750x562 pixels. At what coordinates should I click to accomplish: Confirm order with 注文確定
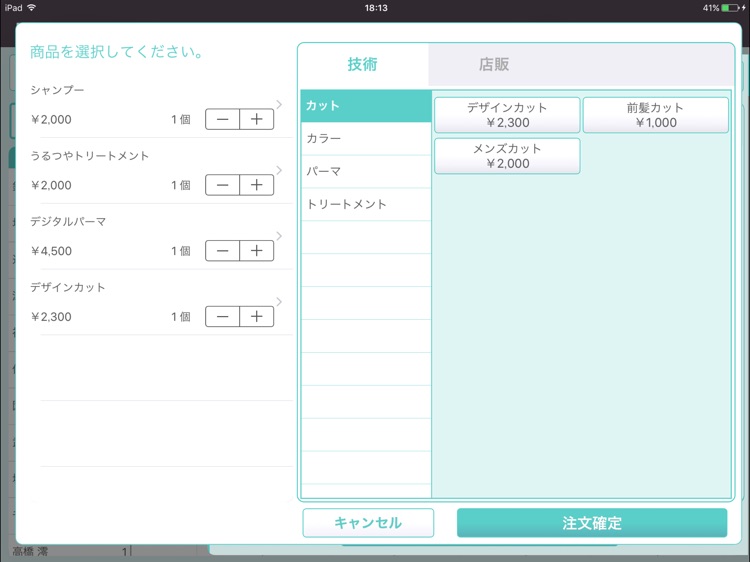point(592,523)
